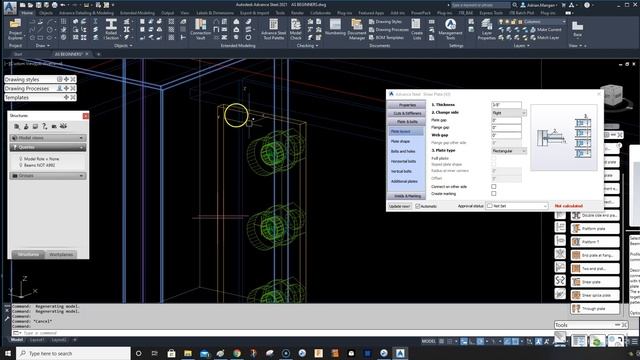Click the Thickness input field
This screenshot has width=640, height=360.
tap(507, 105)
